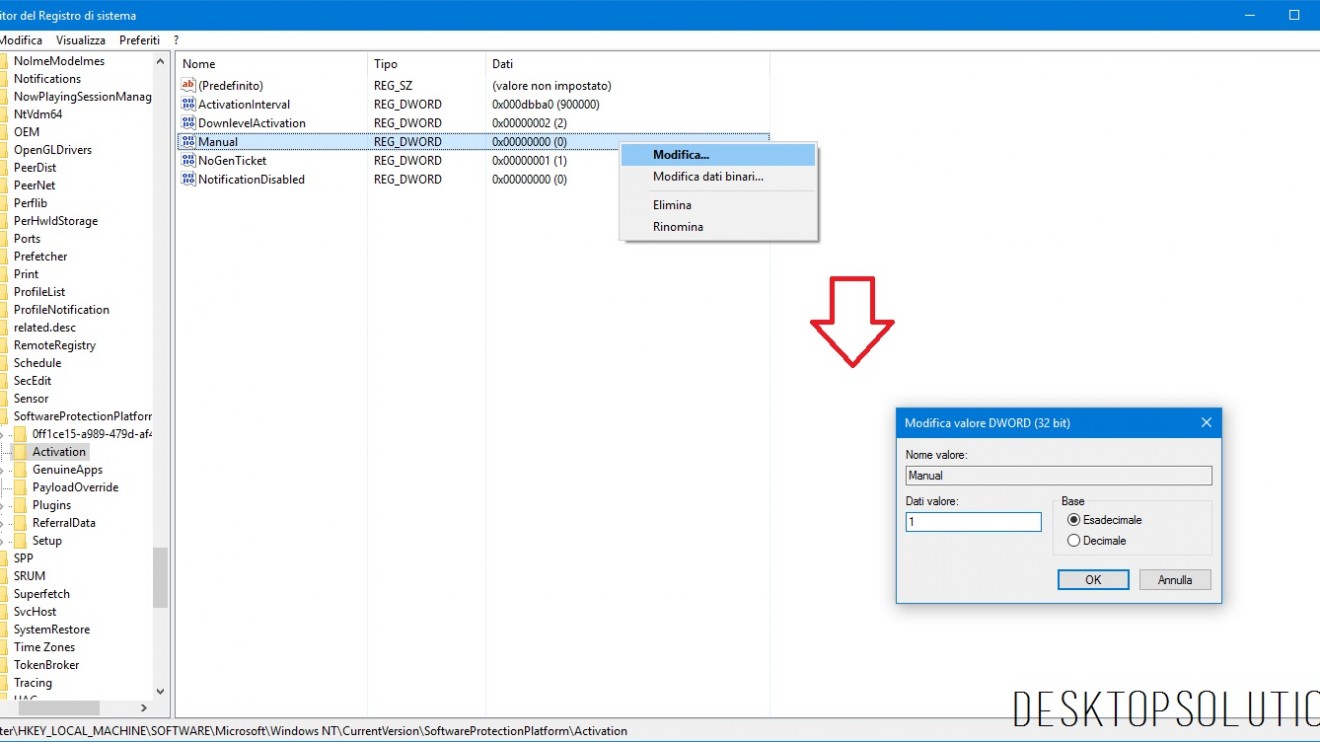
Task: Click the Annulla button
Action: [1175, 580]
